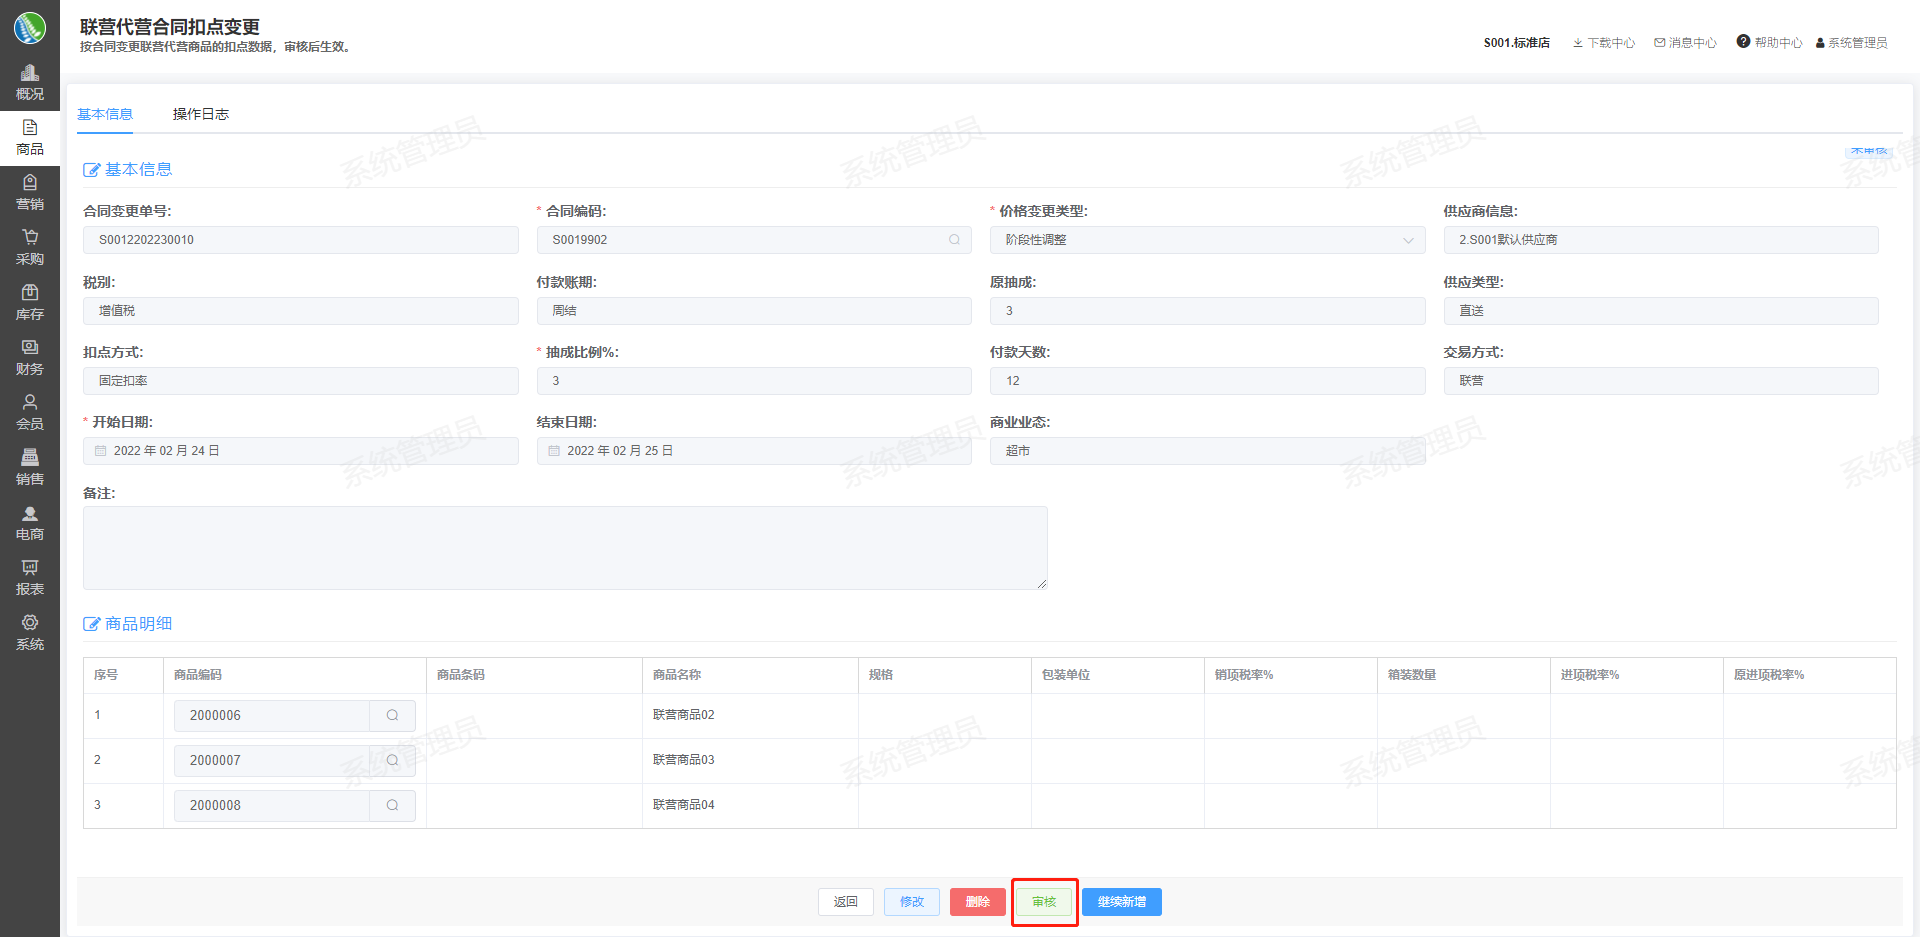Open the 电商 e-commerce sidebar section
Screen dimensions: 1920x937
[x=30, y=523]
